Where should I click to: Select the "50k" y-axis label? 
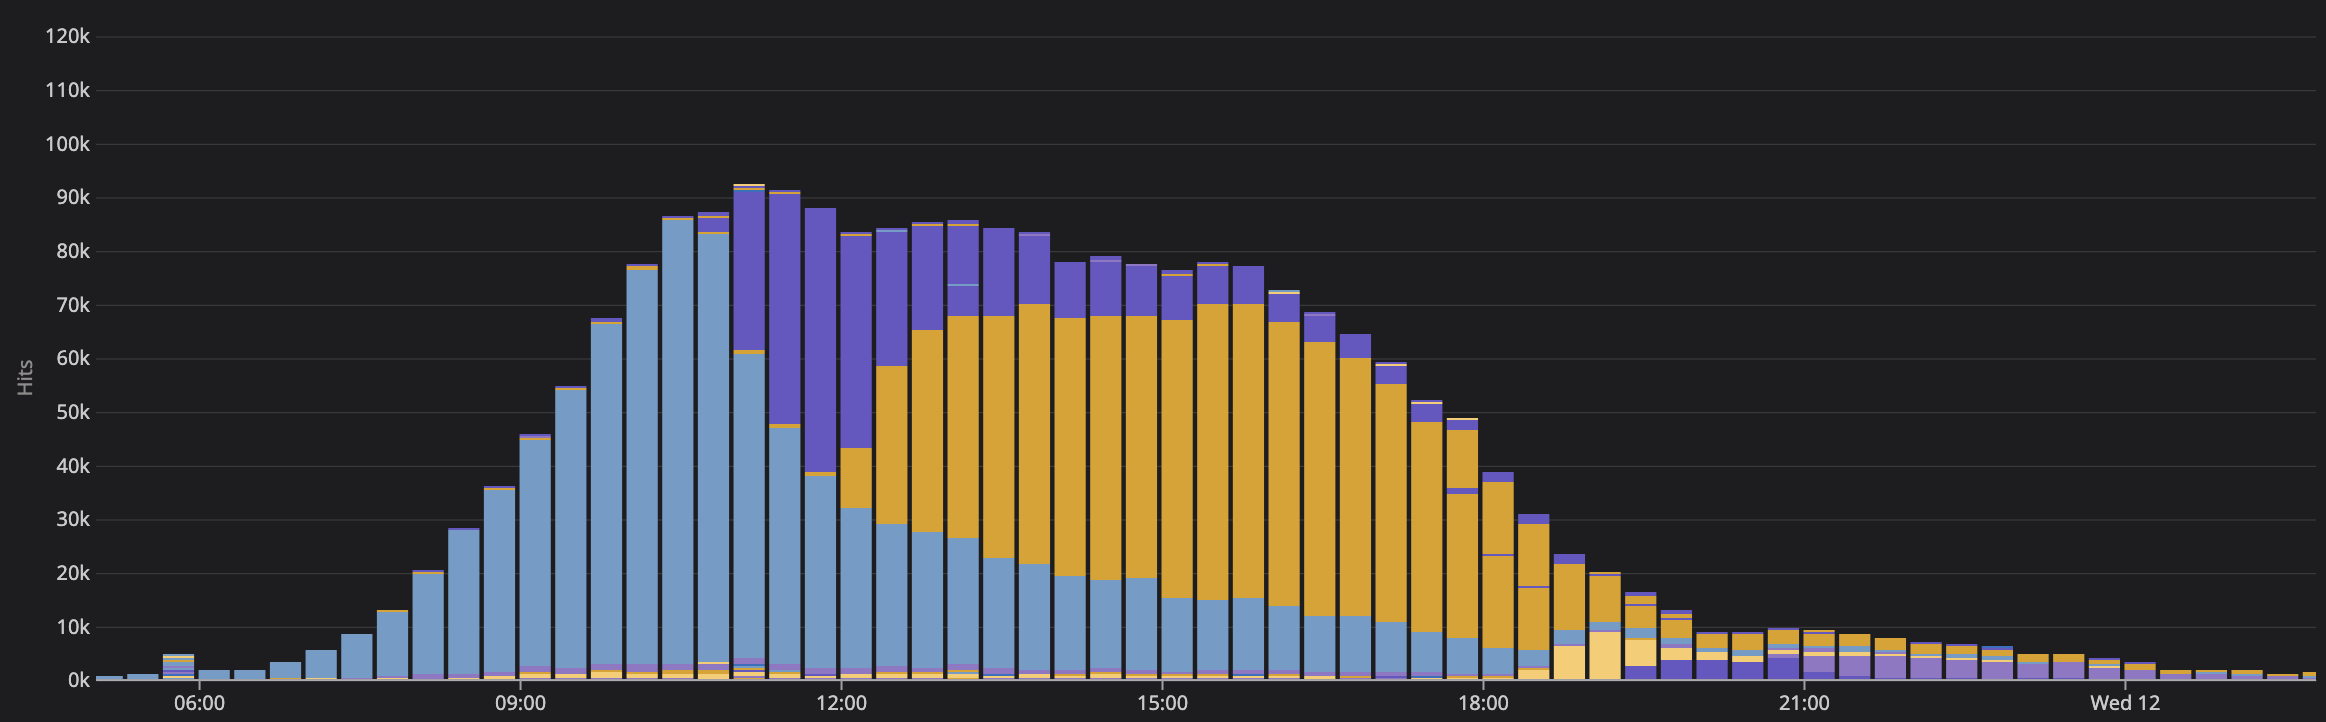coord(72,412)
